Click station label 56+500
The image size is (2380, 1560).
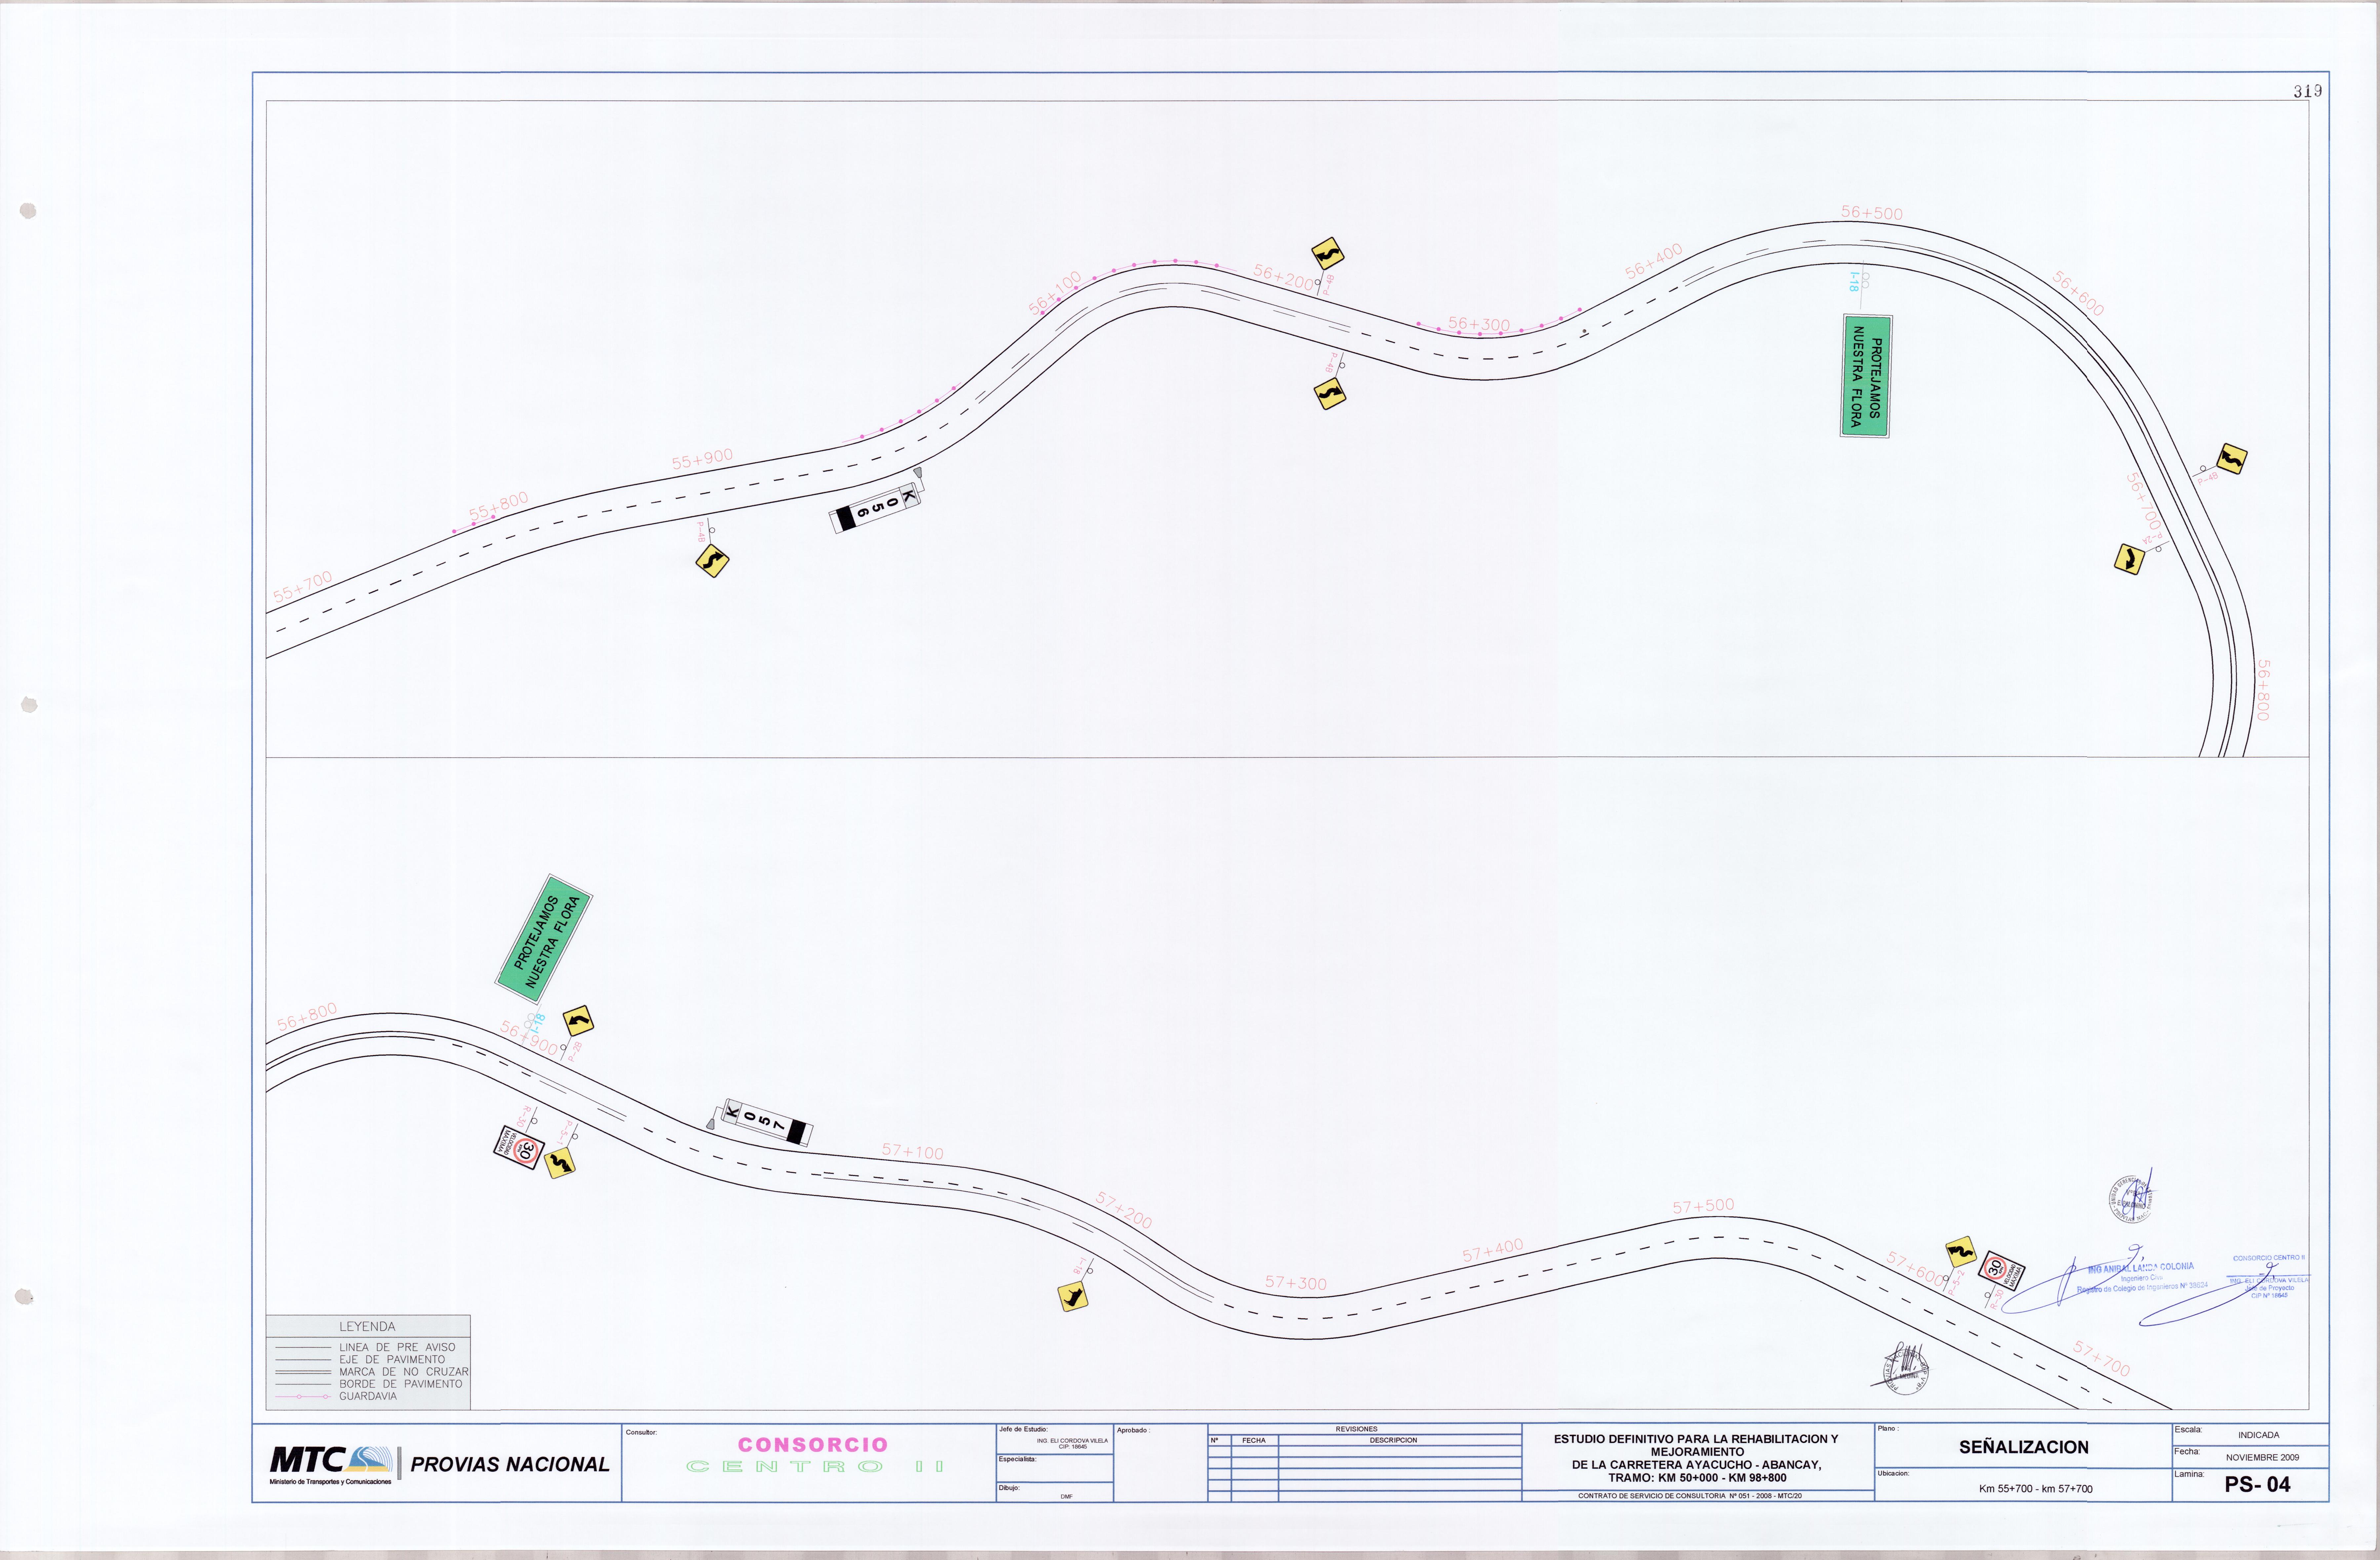pos(1872,213)
